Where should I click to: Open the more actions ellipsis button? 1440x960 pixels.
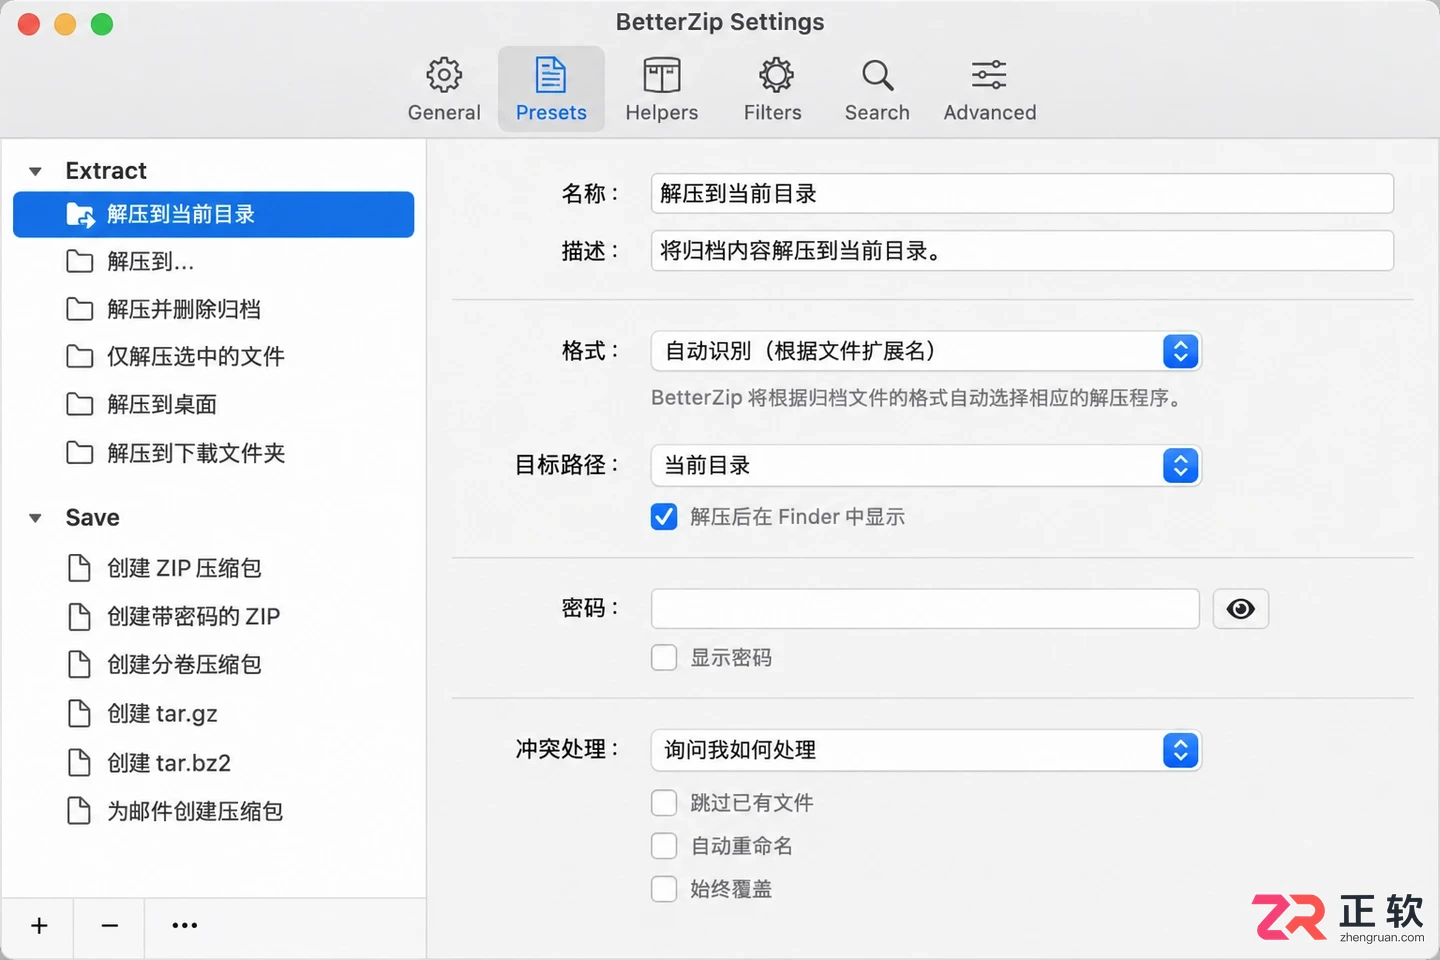pos(185,926)
